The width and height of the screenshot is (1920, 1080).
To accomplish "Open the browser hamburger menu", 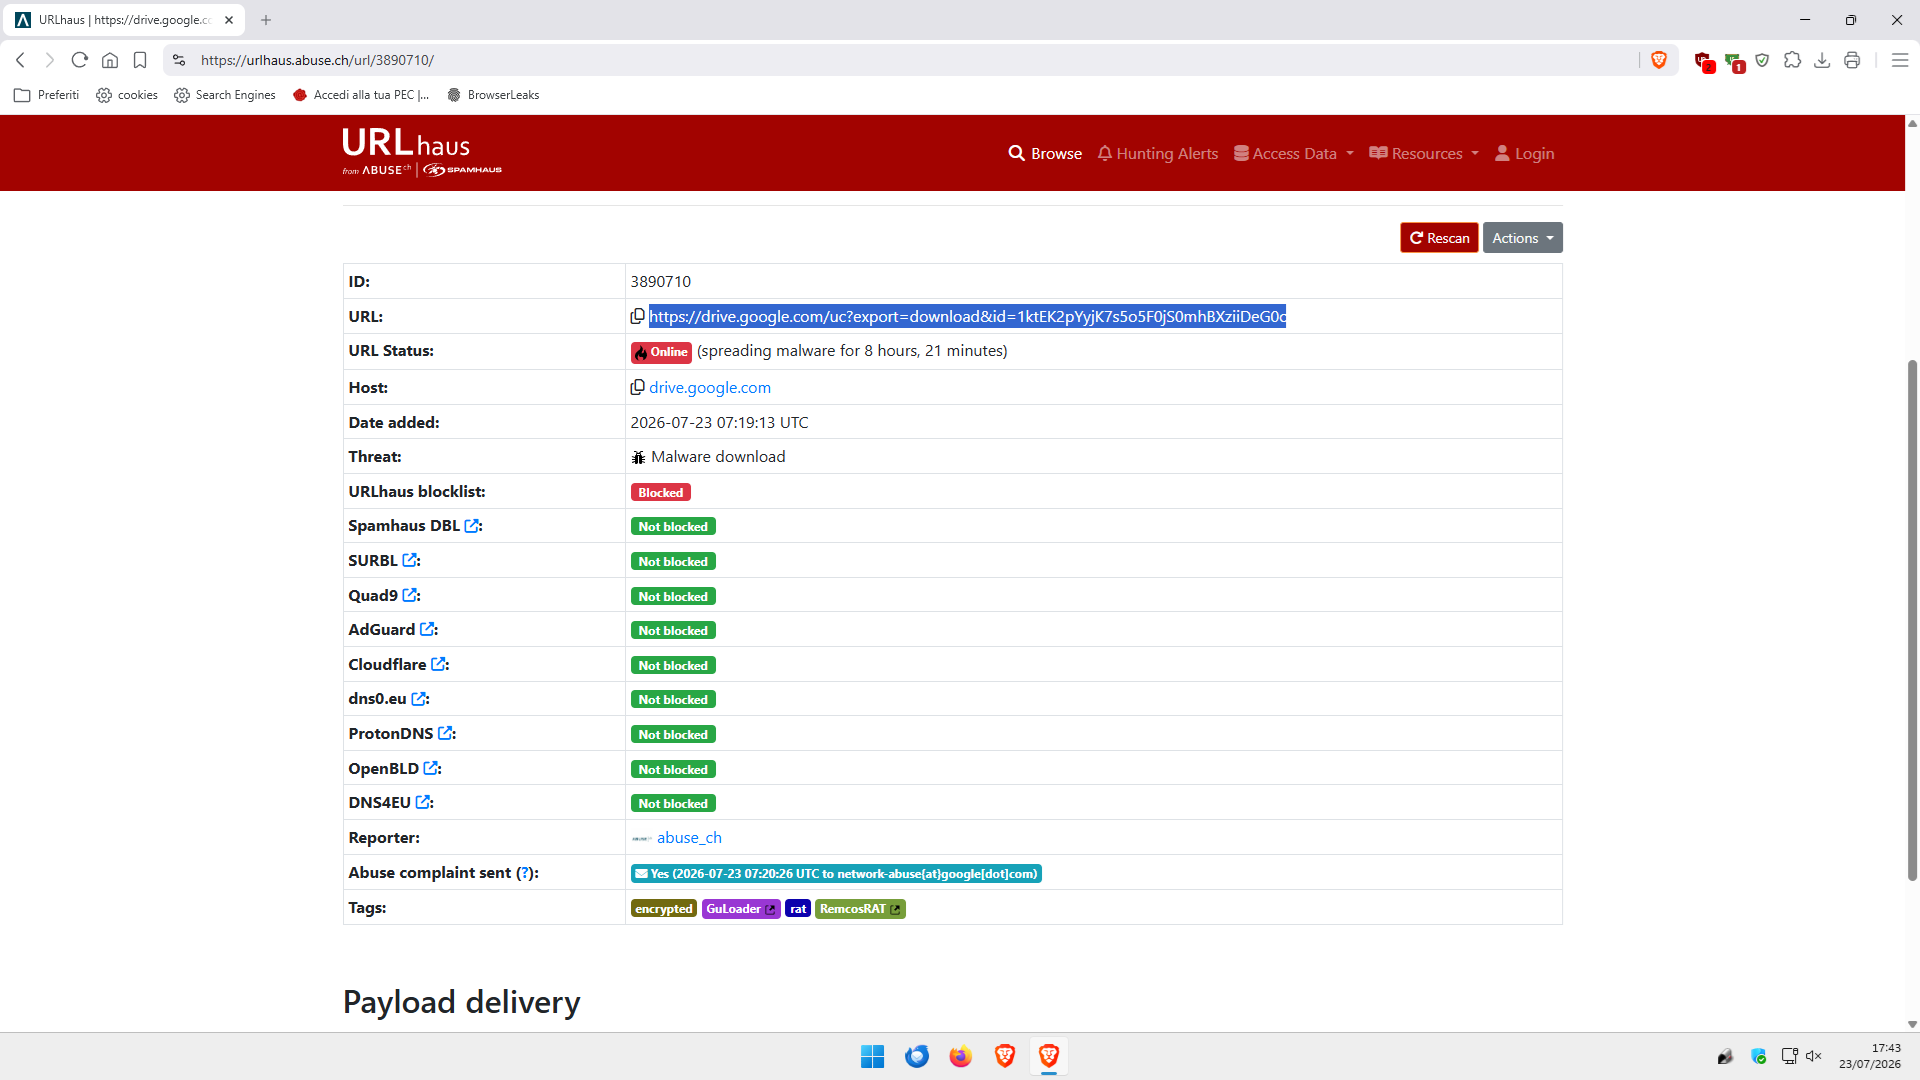I will tap(1900, 60).
